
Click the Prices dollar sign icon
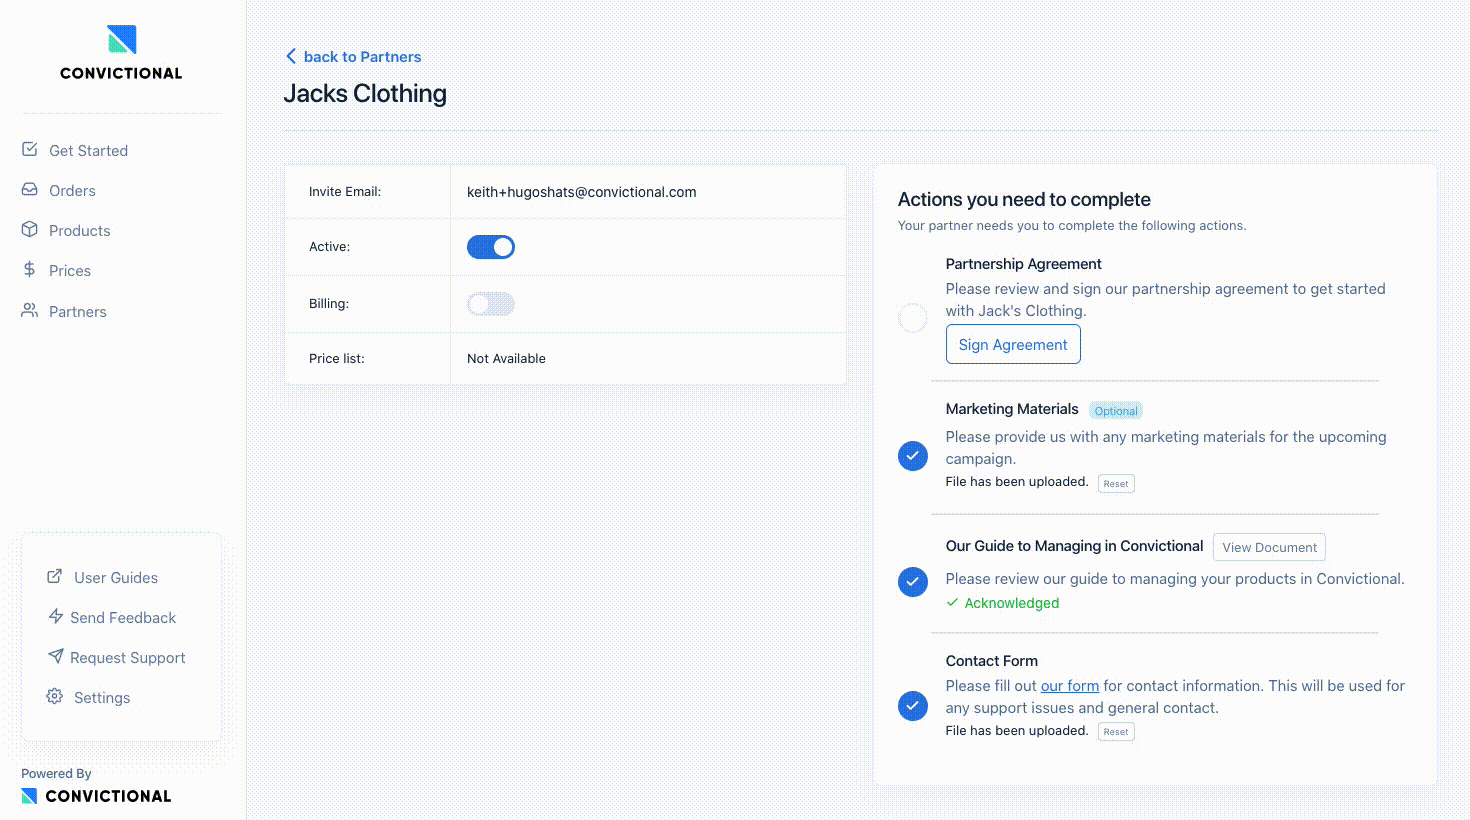[30, 270]
